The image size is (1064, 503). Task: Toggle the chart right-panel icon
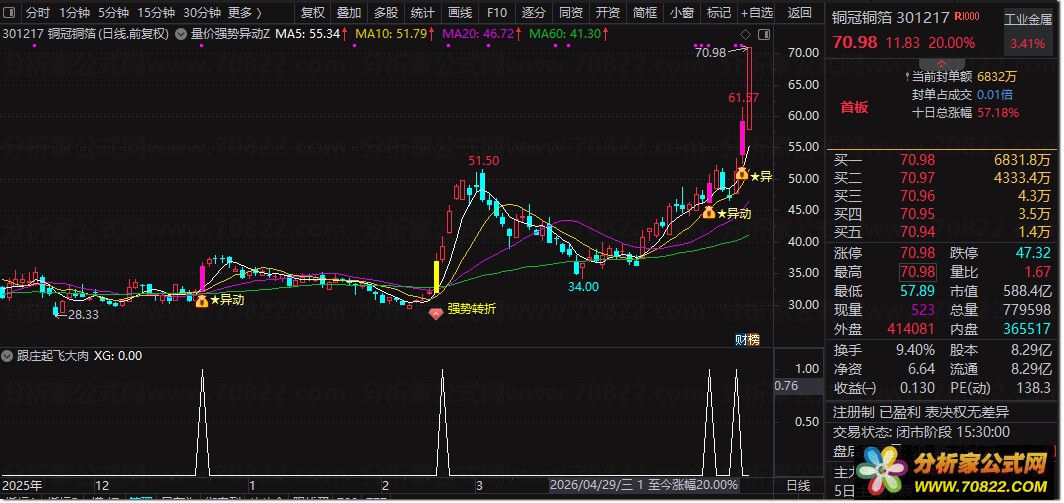[764, 34]
